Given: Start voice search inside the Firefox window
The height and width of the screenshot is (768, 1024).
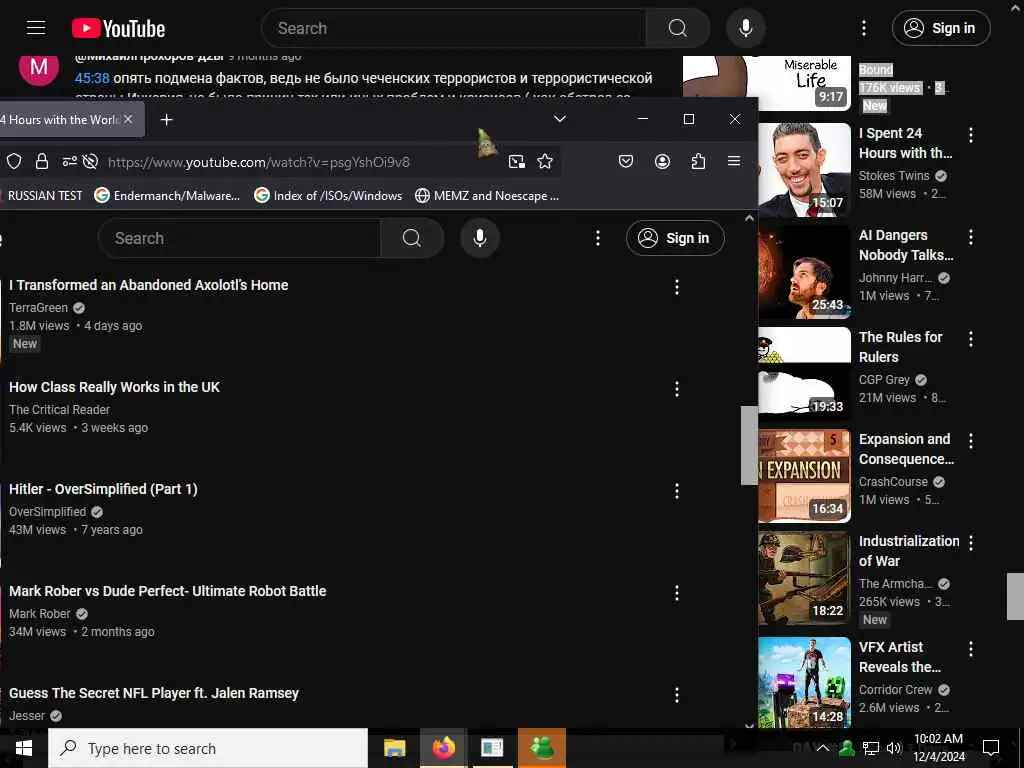Looking at the screenshot, I should tap(479, 238).
